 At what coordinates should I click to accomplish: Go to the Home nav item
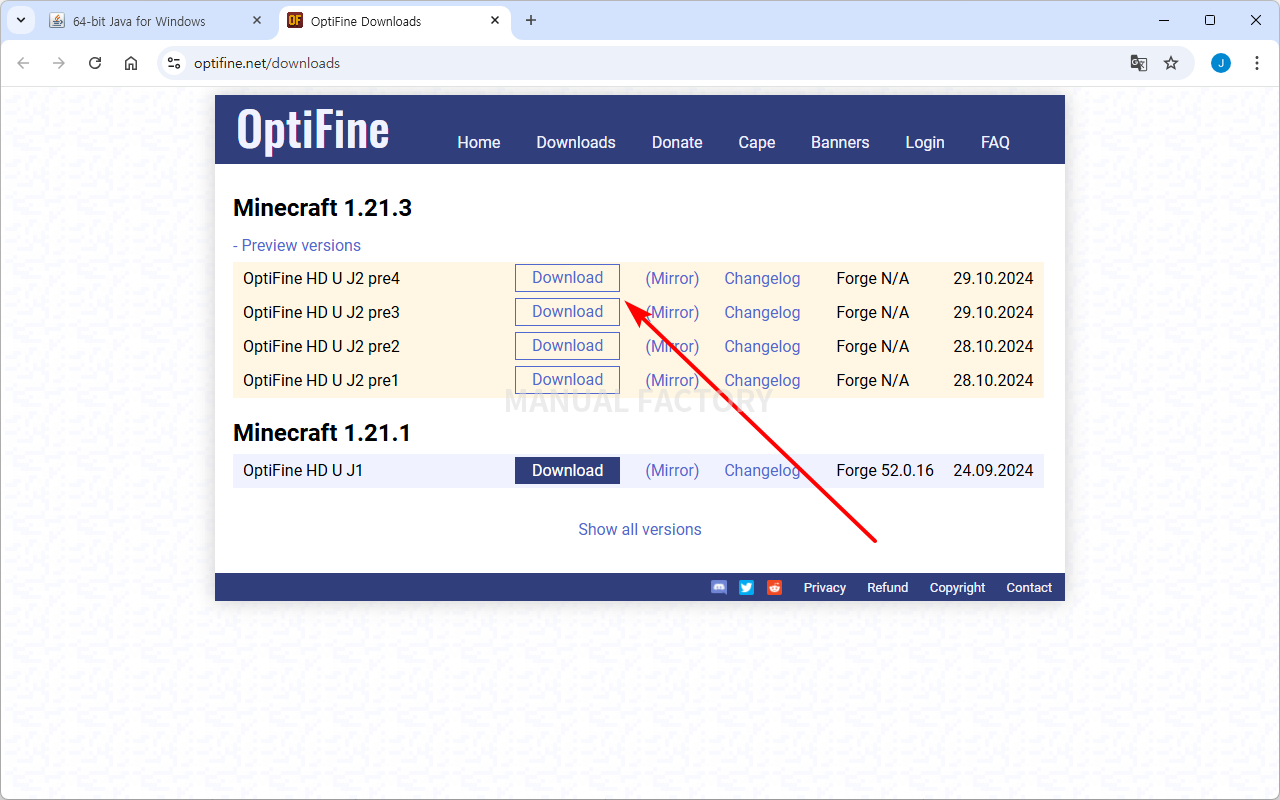[x=479, y=142]
